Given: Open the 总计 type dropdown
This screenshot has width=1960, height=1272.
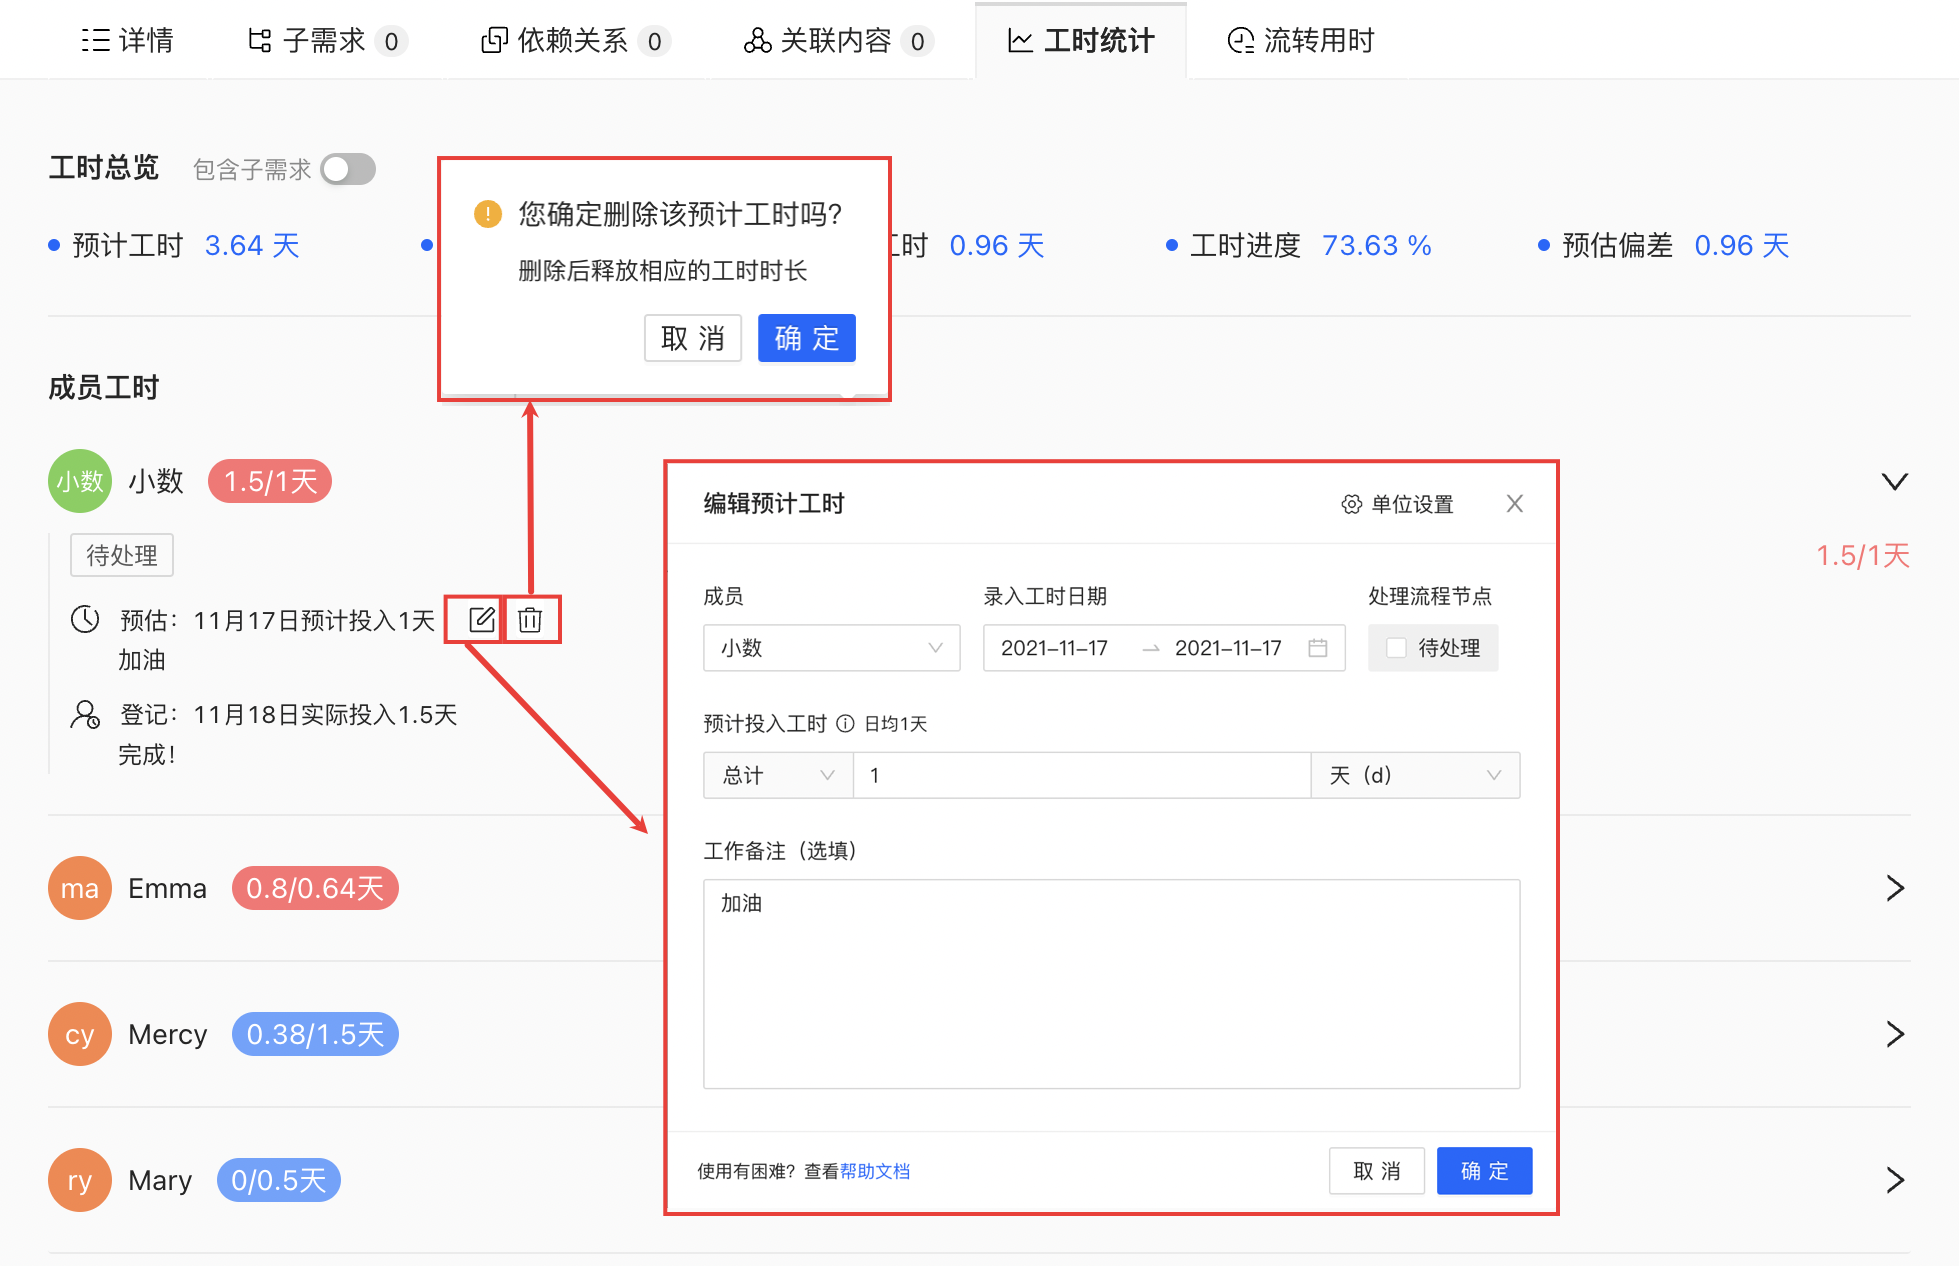Looking at the screenshot, I should pos(777,775).
